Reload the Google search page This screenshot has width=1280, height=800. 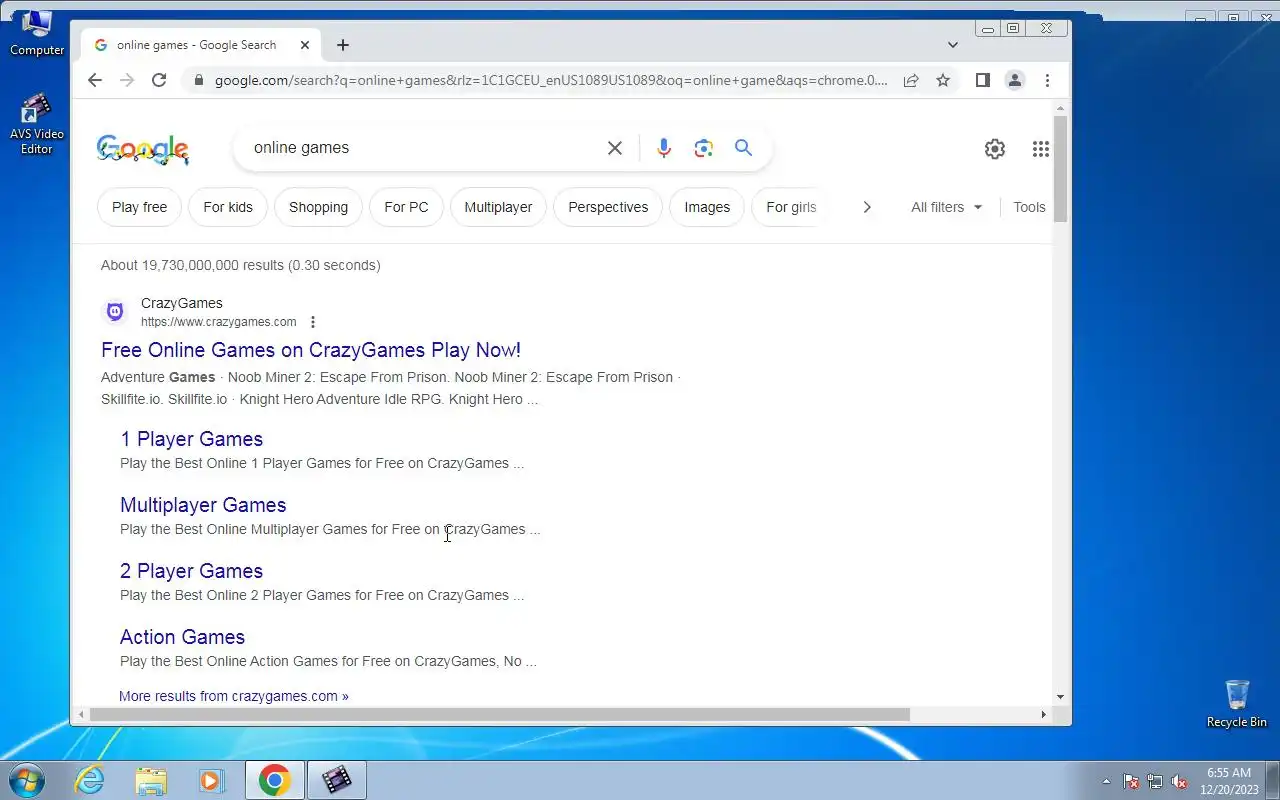[x=159, y=80]
